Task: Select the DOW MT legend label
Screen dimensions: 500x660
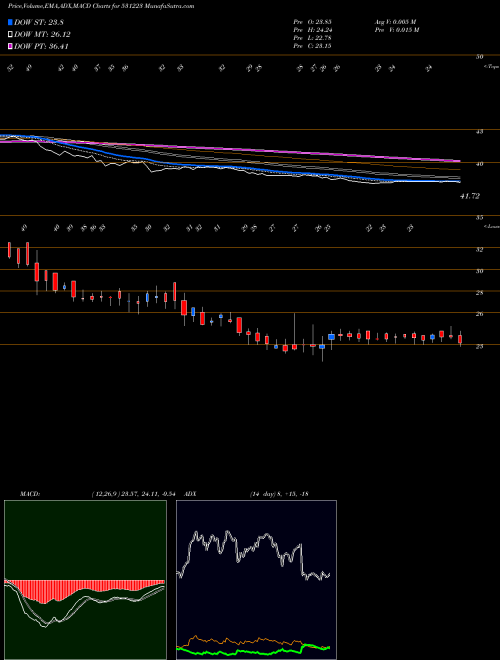Action: pos(42,35)
